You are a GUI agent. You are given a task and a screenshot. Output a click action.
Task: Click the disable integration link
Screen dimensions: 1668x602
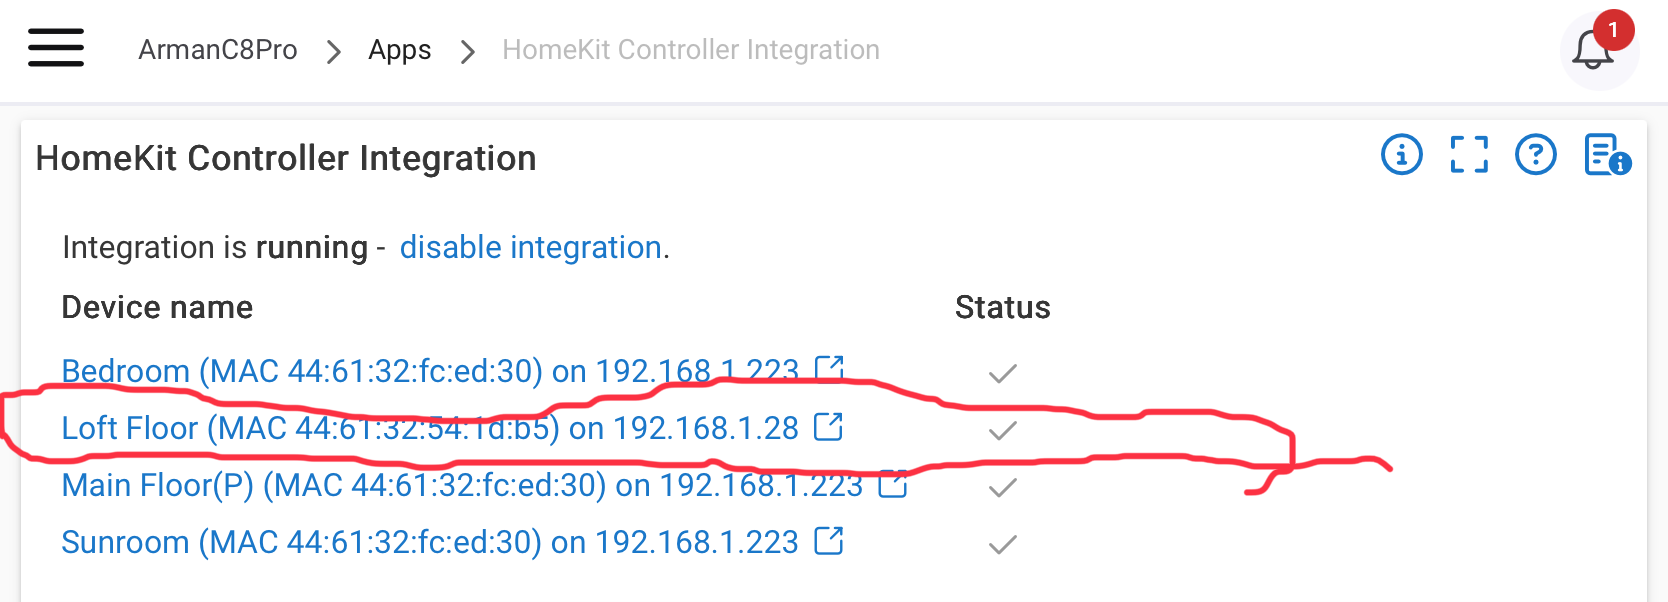pos(530,247)
